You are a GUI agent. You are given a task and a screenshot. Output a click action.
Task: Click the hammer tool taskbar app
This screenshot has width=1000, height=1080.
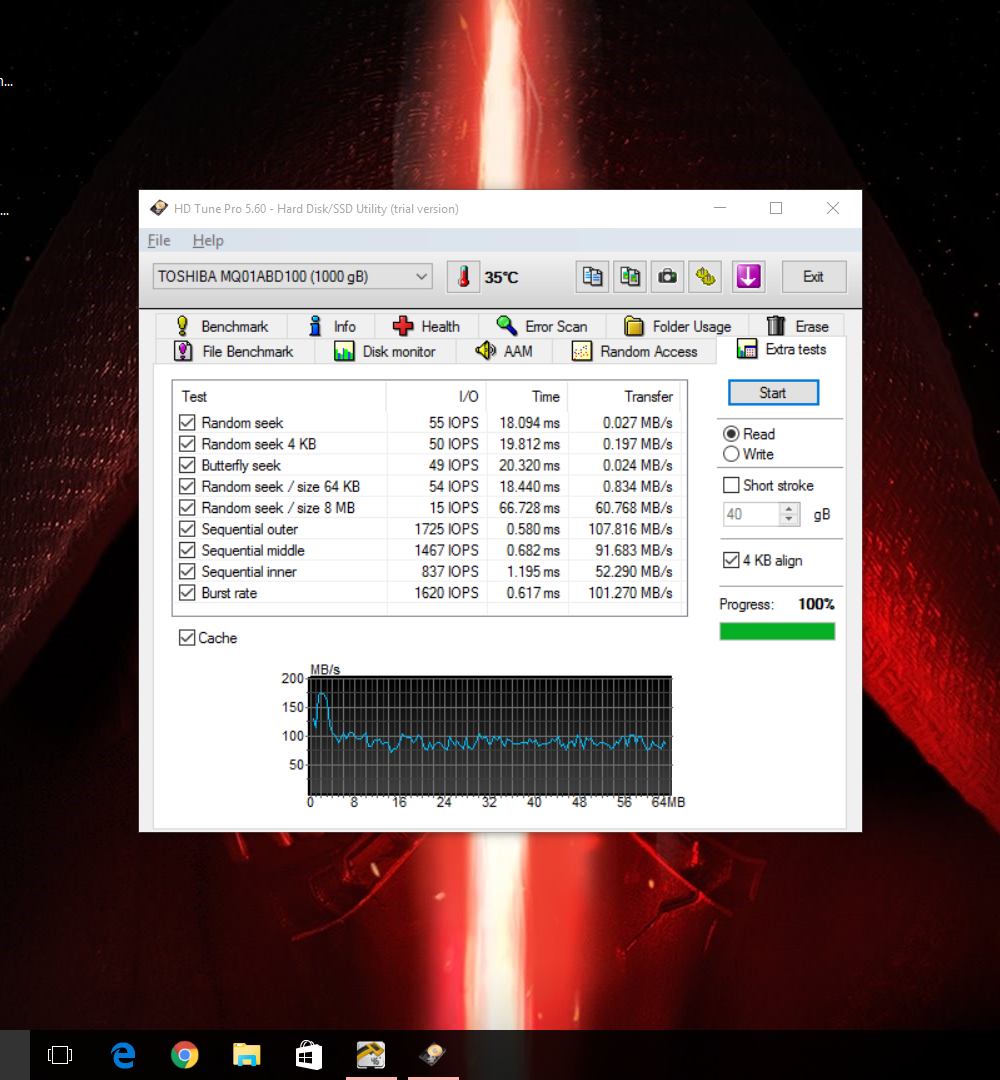click(371, 1055)
